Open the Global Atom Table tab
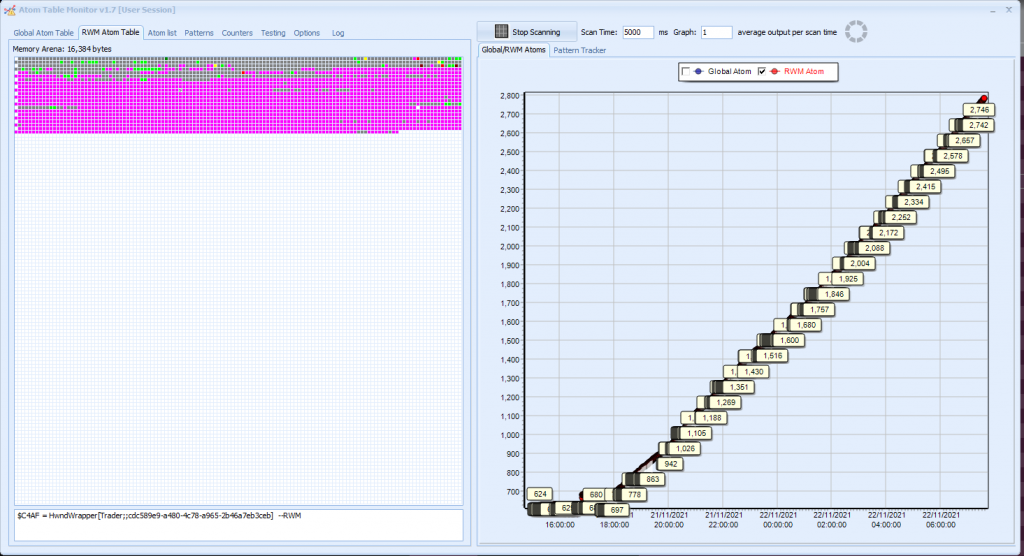 click(43, 33)
